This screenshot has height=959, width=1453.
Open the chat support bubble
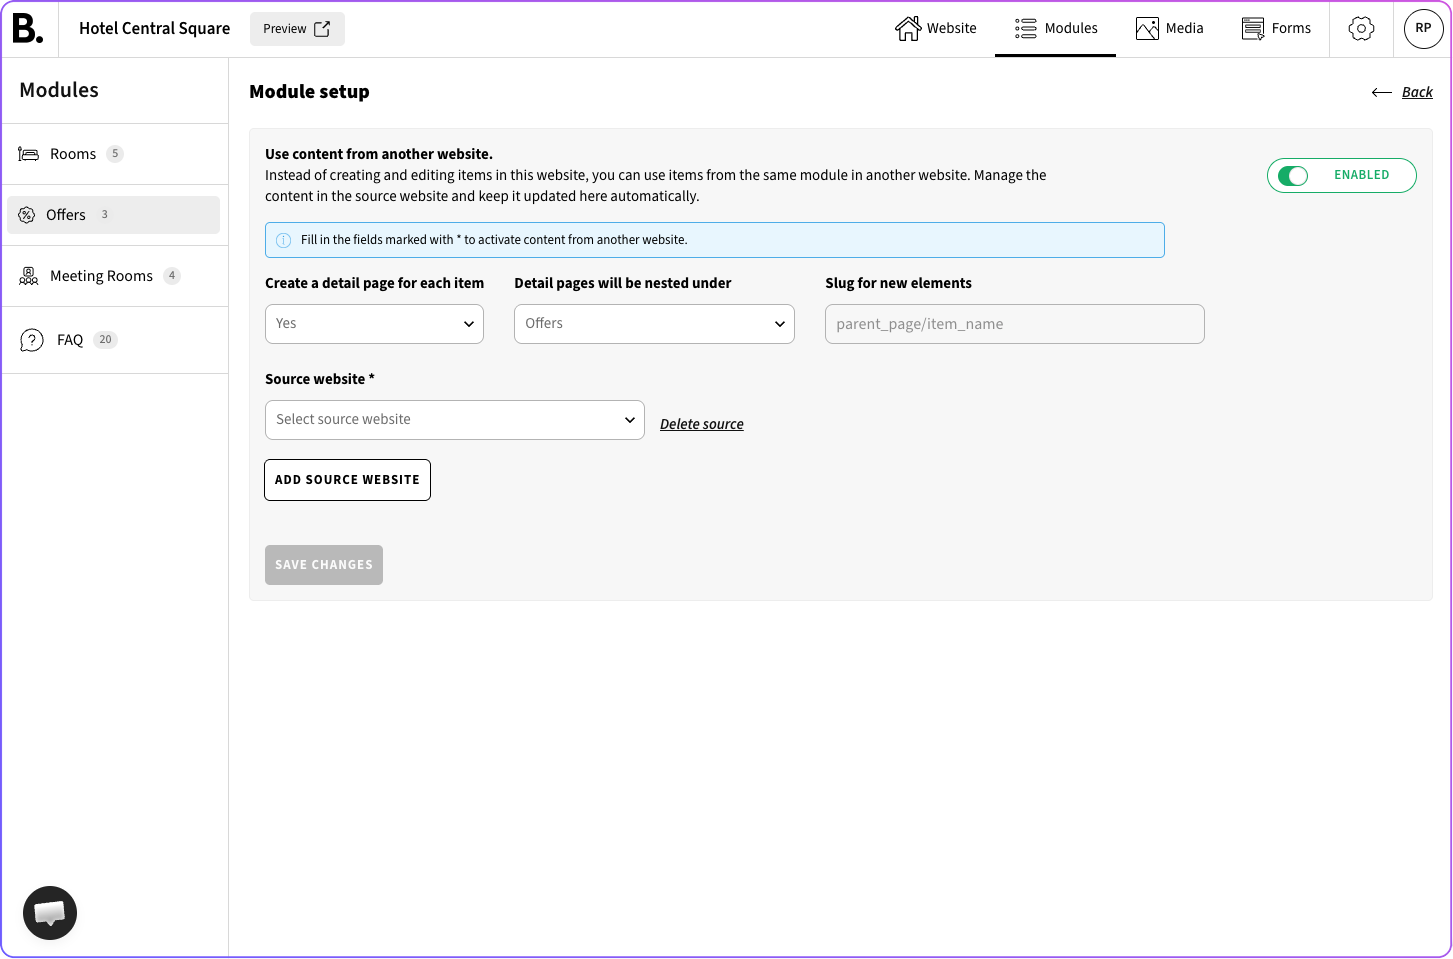[50, 913]
